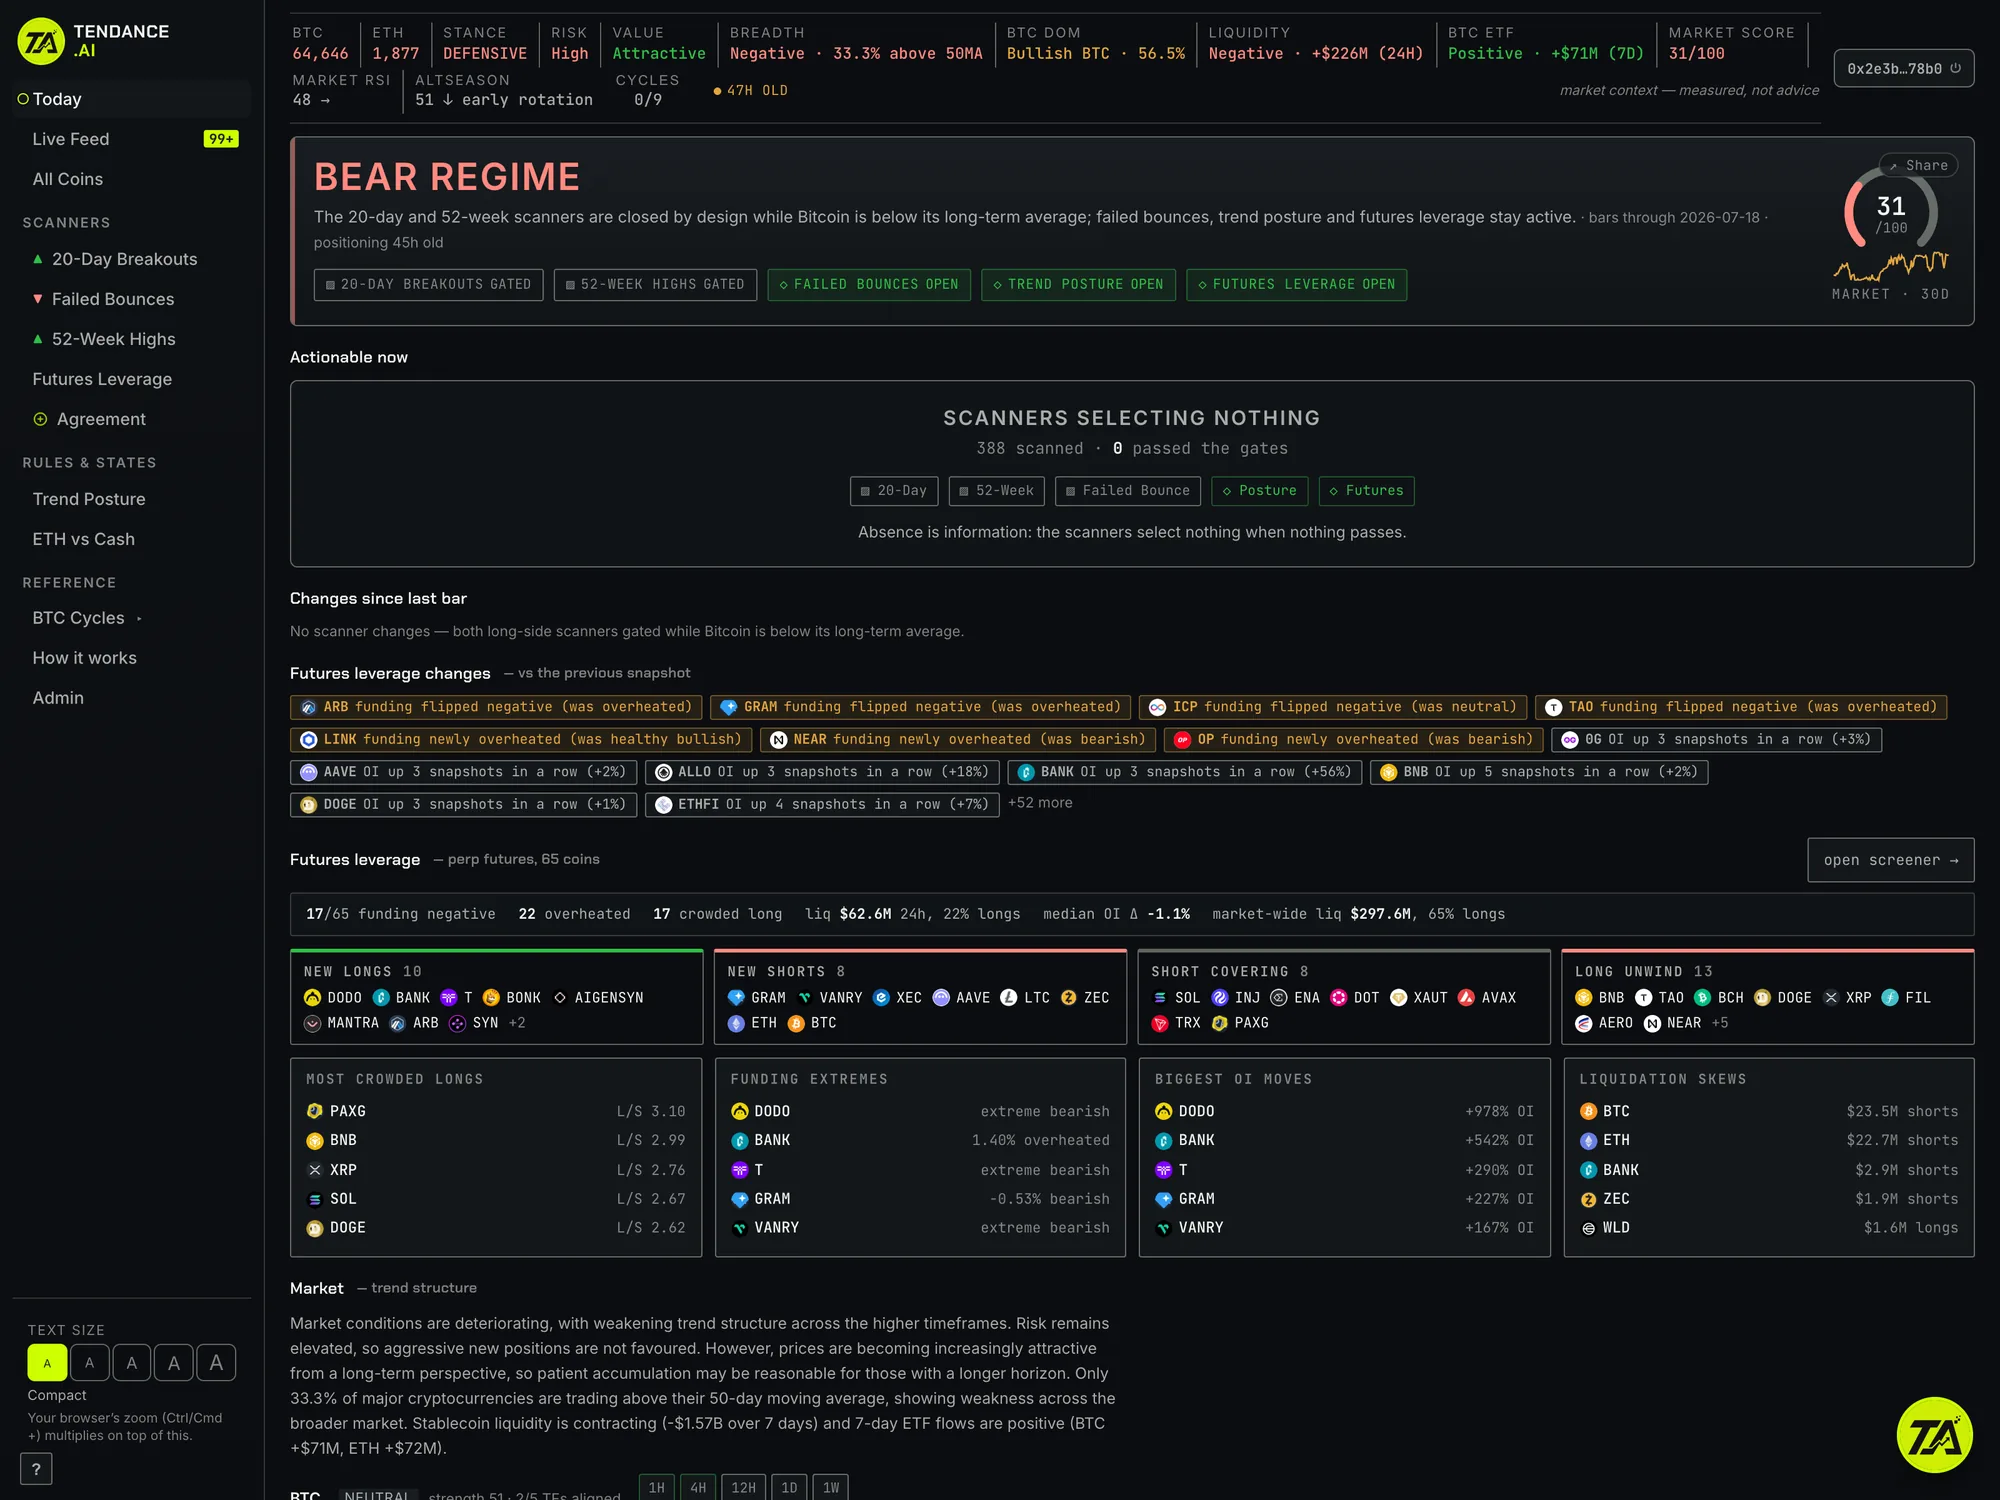This screenshot has height=1500, width=2000.
Task: Open the ETH vs Cash page
Action: point(131,539)
